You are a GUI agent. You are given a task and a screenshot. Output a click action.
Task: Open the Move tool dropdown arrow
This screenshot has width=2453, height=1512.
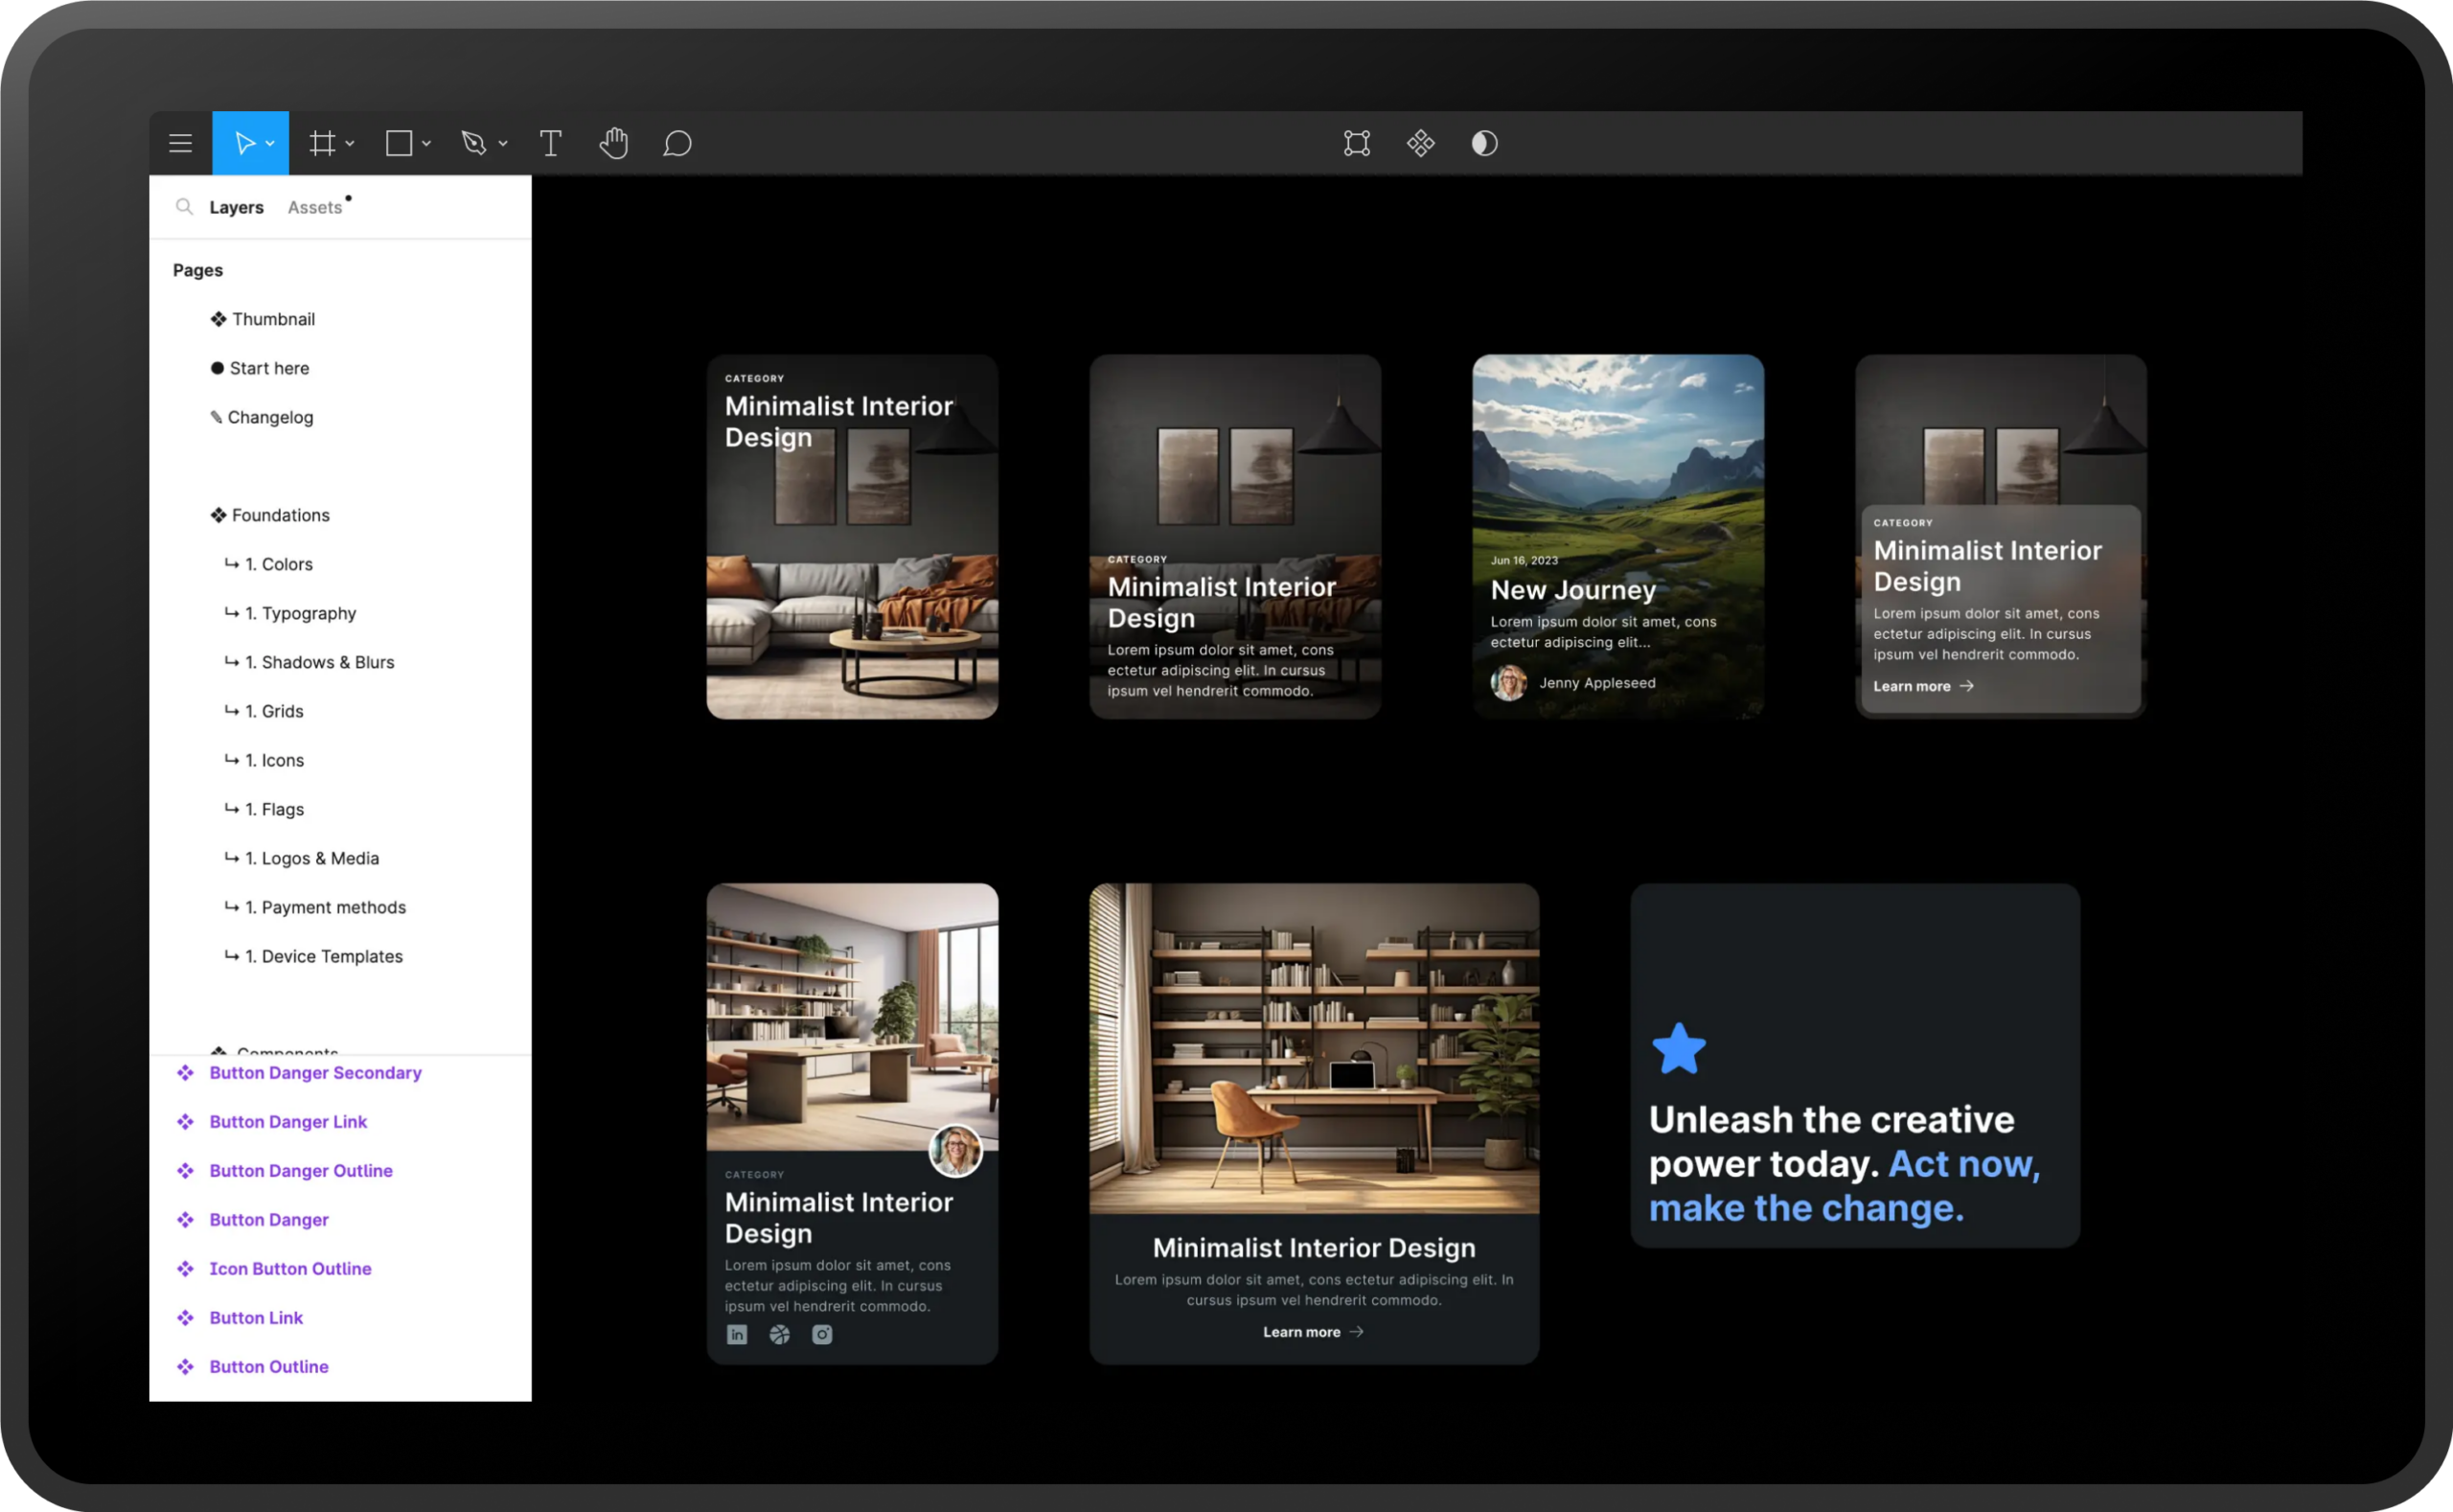(x=269, y=142)
